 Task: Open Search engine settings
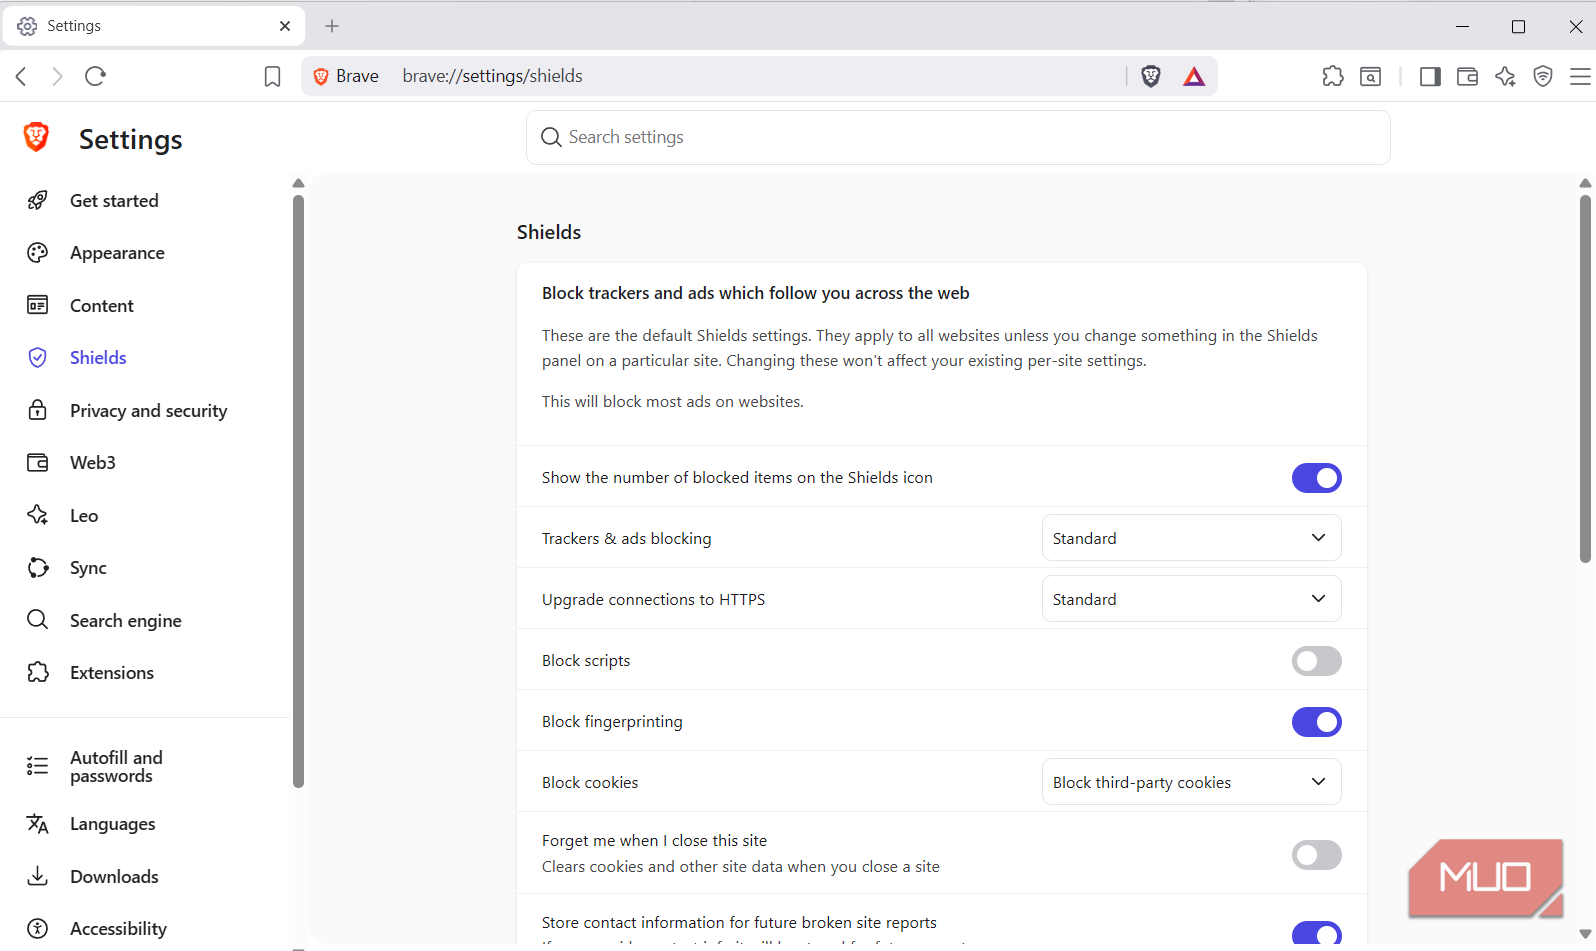coord(126,620)
